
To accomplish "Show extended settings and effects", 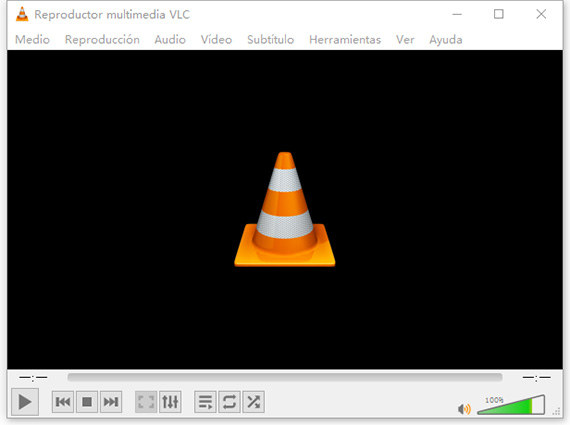I will (170, 402).
